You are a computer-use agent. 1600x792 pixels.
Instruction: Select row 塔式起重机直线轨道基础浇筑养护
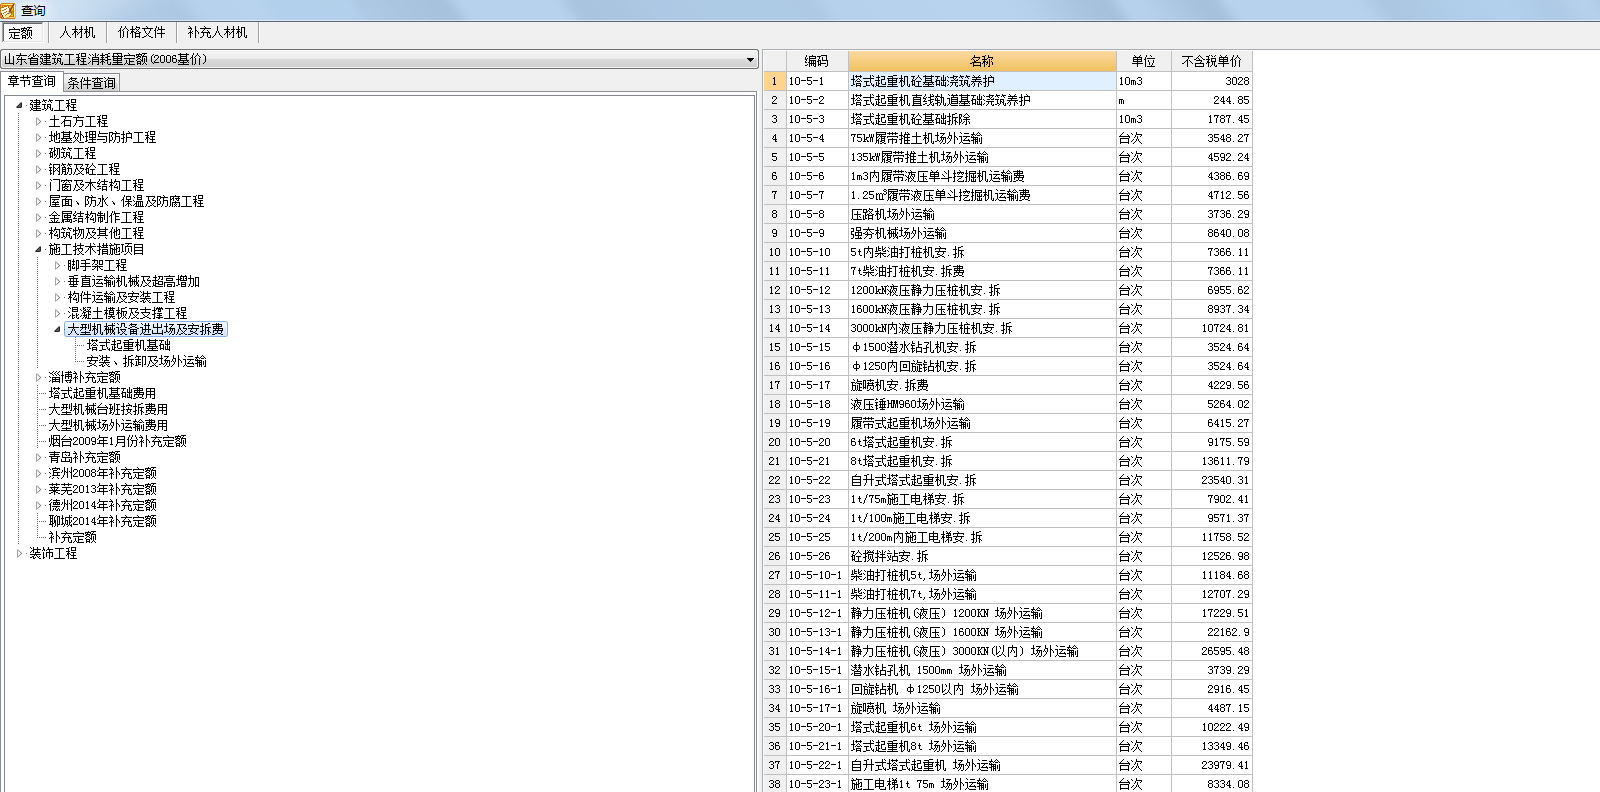[x=1008, y=100]
